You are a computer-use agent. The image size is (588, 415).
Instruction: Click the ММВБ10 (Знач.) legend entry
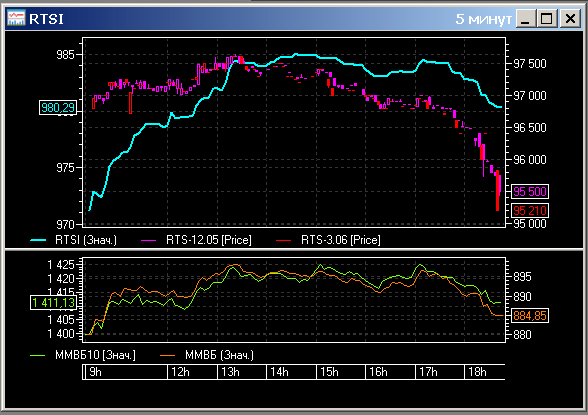[x=83, y=355]
